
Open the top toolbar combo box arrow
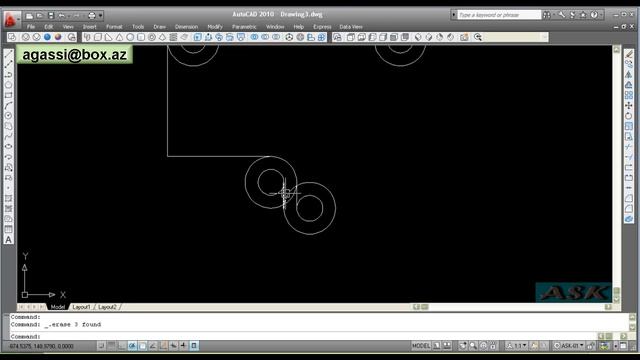(x=544, y=37)
